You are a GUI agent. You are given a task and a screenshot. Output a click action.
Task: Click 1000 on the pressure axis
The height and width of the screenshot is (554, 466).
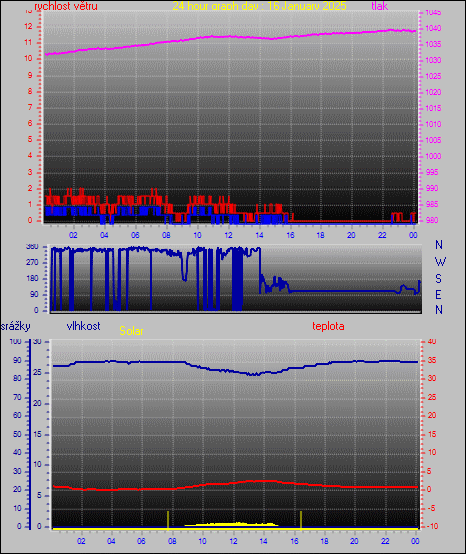[x=433, y=156]
